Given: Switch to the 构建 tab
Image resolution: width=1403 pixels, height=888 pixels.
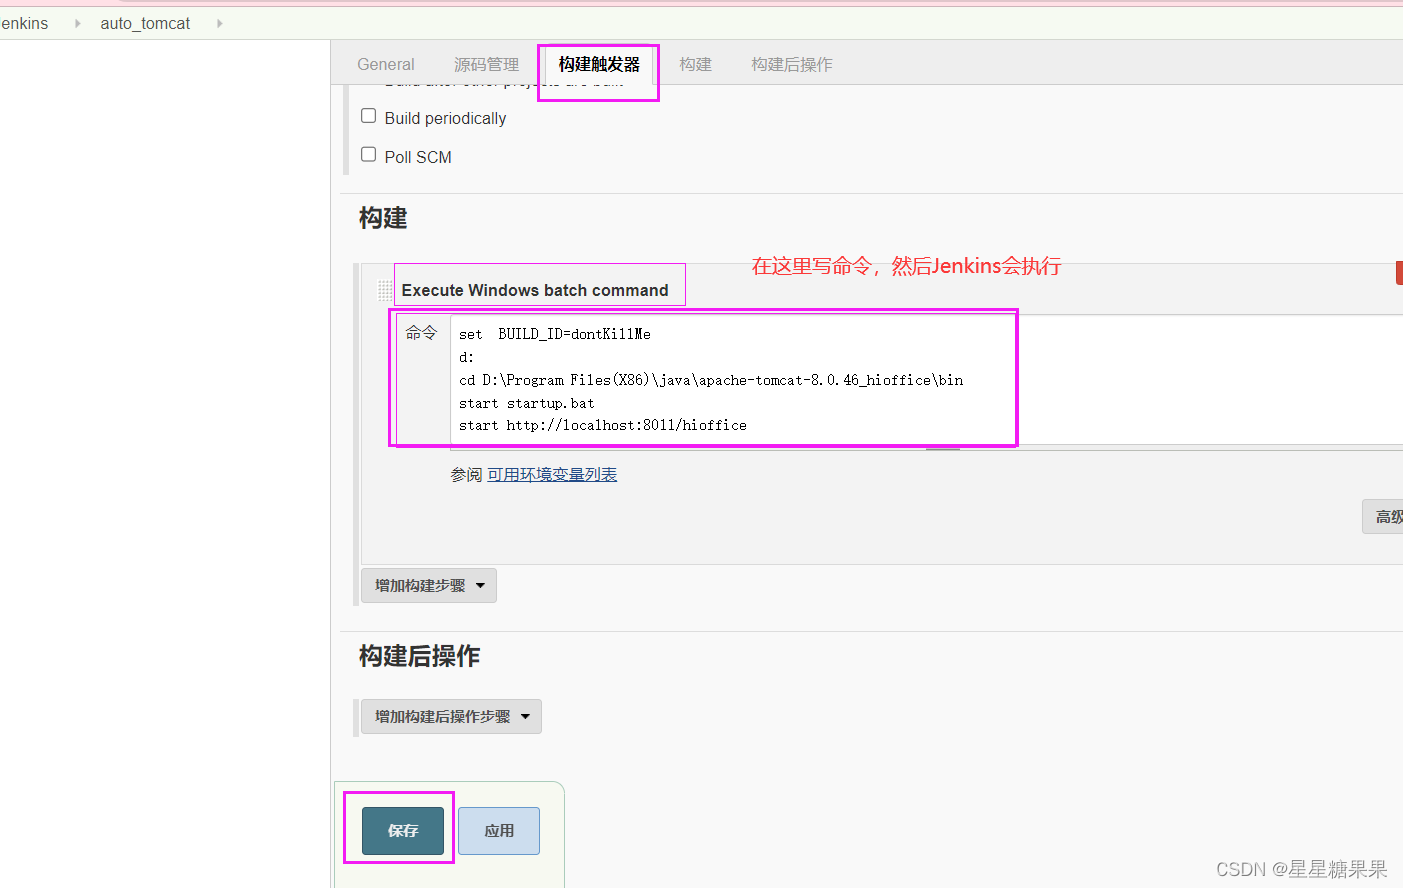Looking at the screenshot, I should pos(695,64).
